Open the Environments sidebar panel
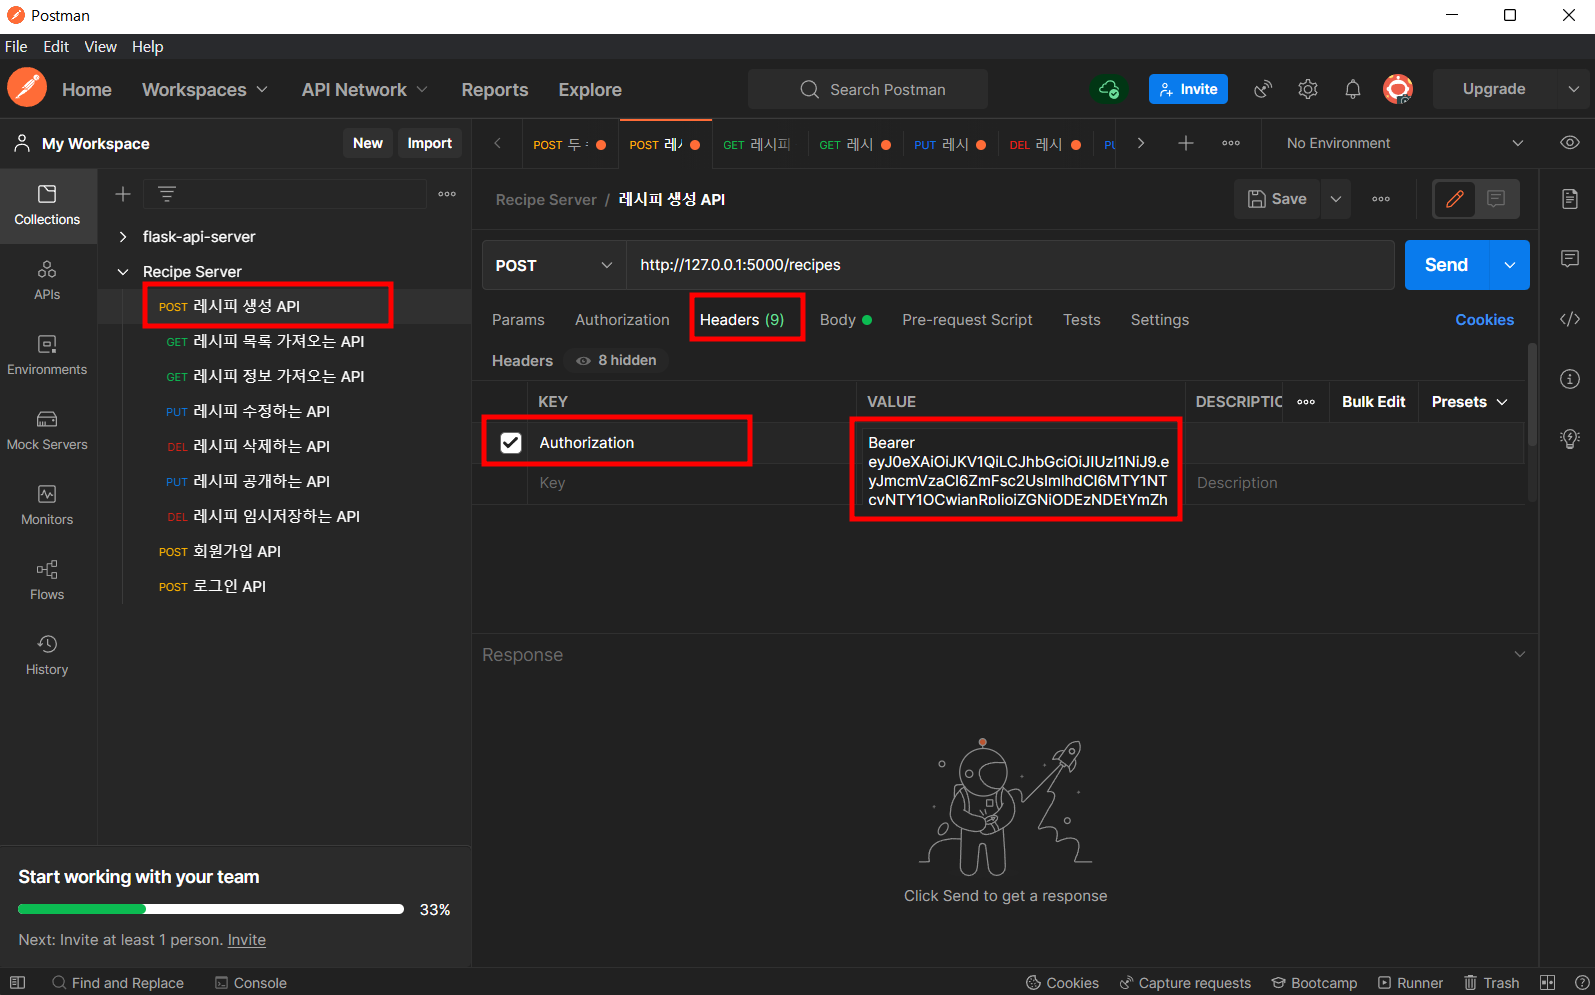The height and width of the screenshot is (995, 1595). [x=47, y=355]
